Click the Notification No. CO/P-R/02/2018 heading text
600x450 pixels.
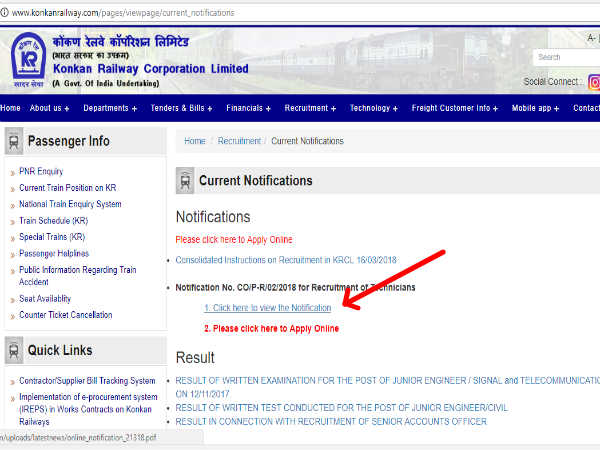click(295, 288)
